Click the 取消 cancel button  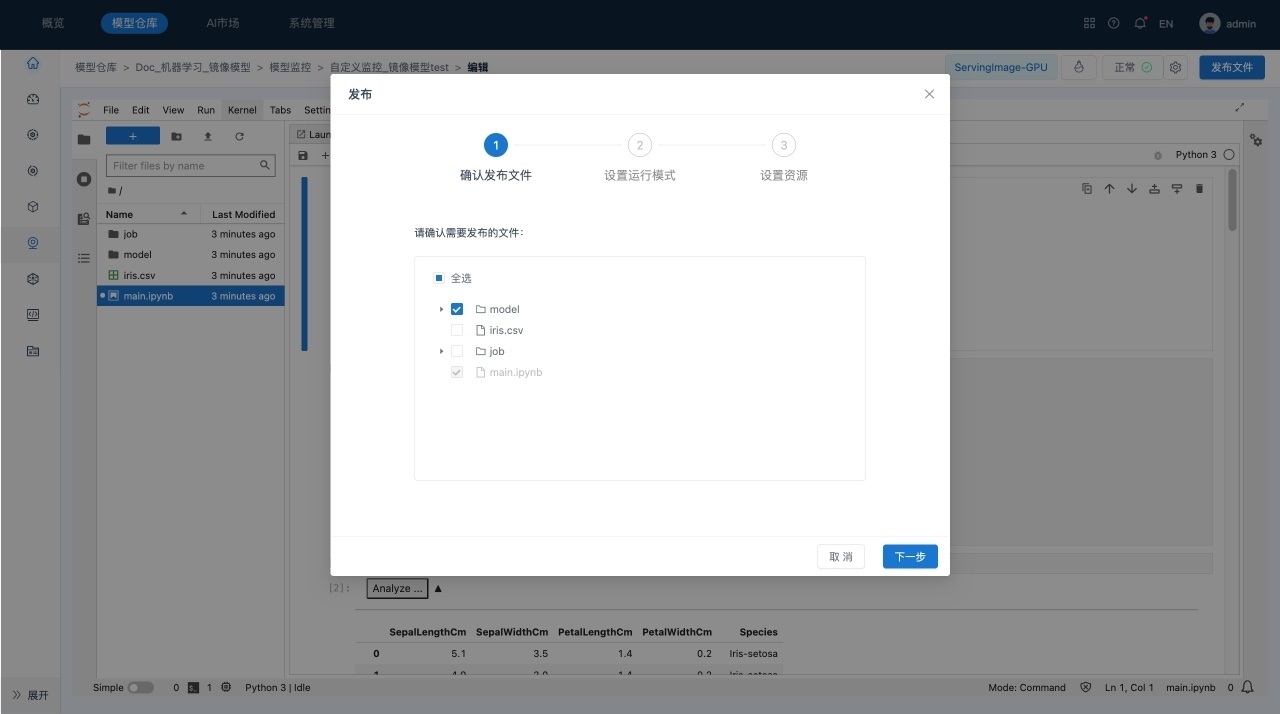(840, 557)
